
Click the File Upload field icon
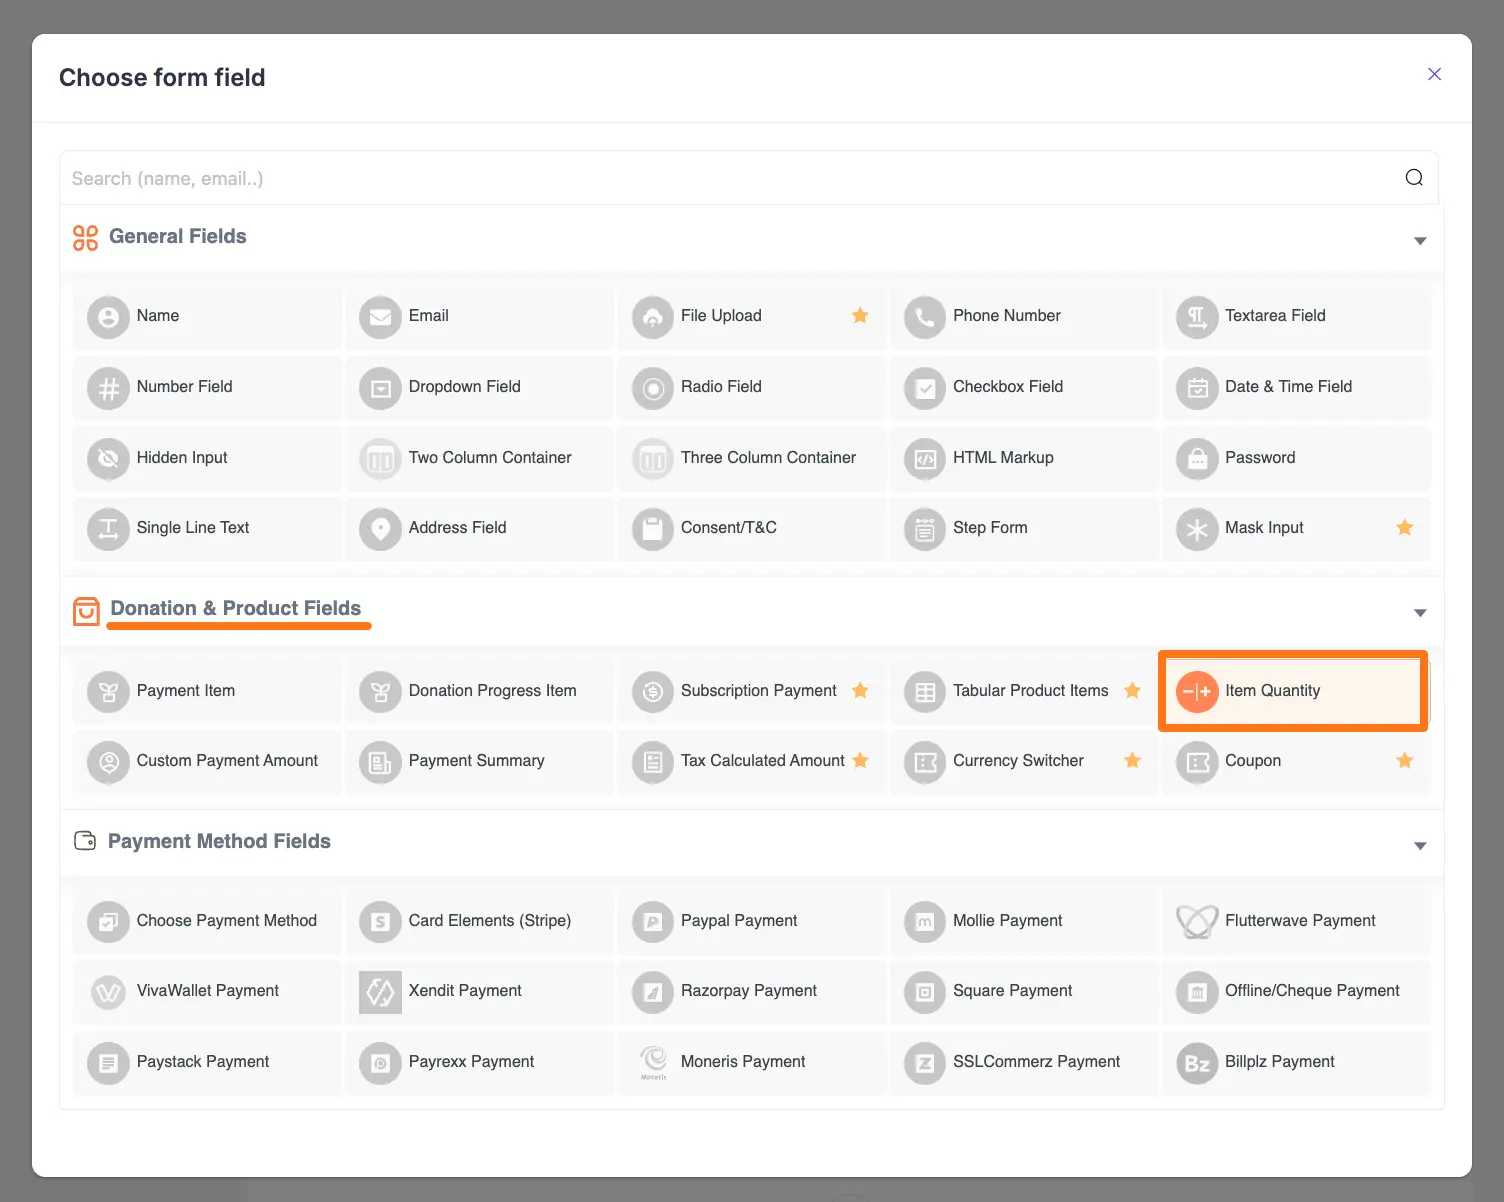pos(652,317)
